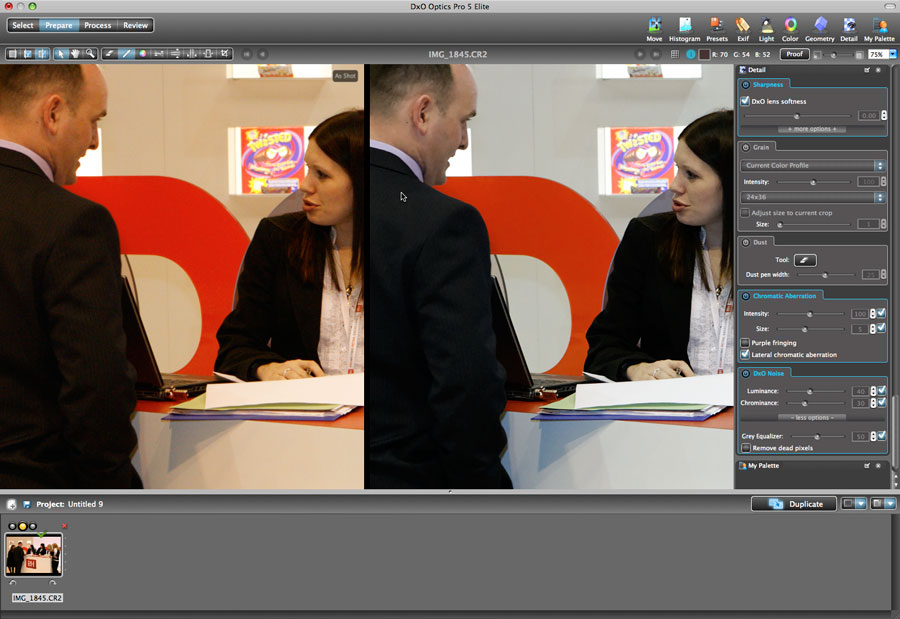This screenshot has width=900, height=619.
Task: Open the 24x36 grain format dropdown
Action: [813, 198]
